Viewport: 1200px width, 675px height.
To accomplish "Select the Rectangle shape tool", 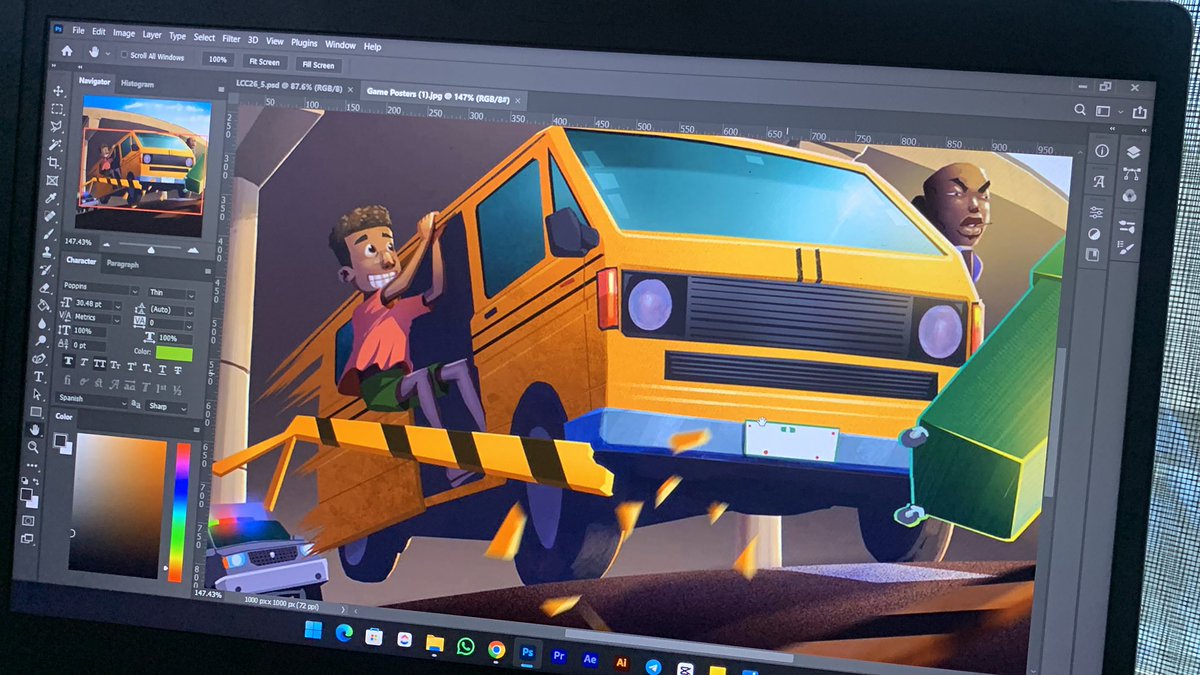I will (36, 412).
